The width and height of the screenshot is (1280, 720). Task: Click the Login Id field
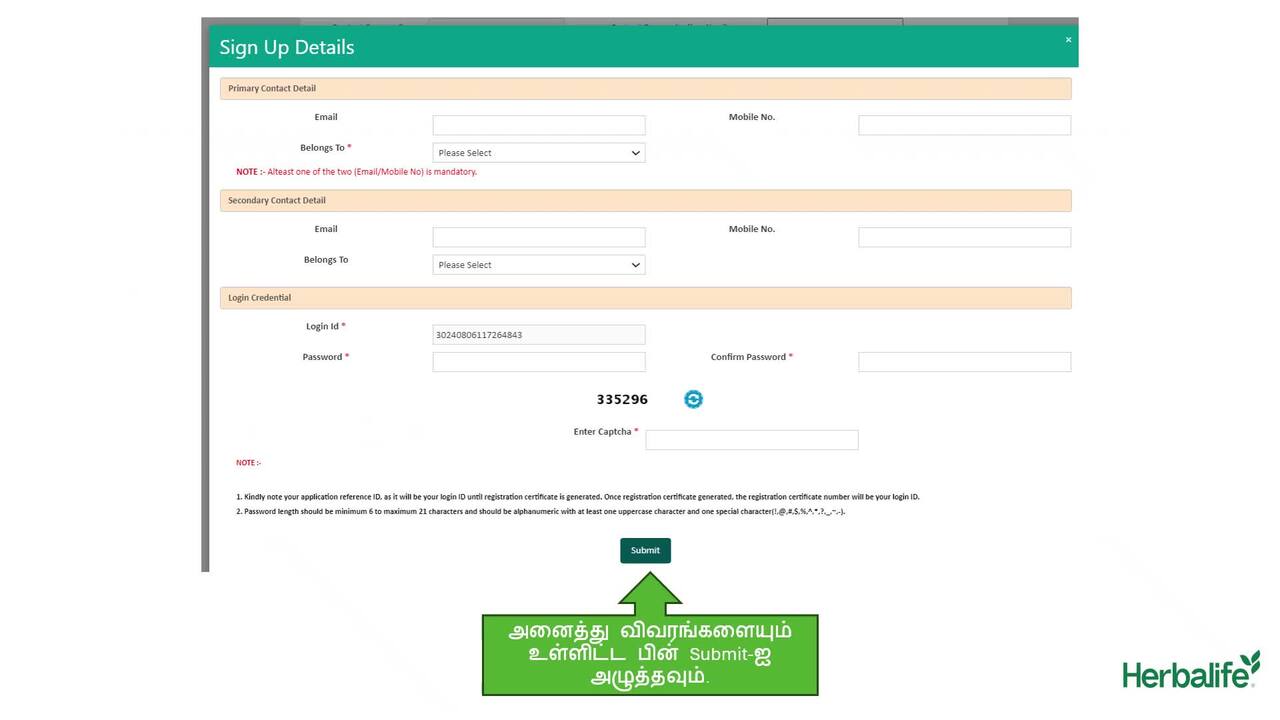point(538,335)
